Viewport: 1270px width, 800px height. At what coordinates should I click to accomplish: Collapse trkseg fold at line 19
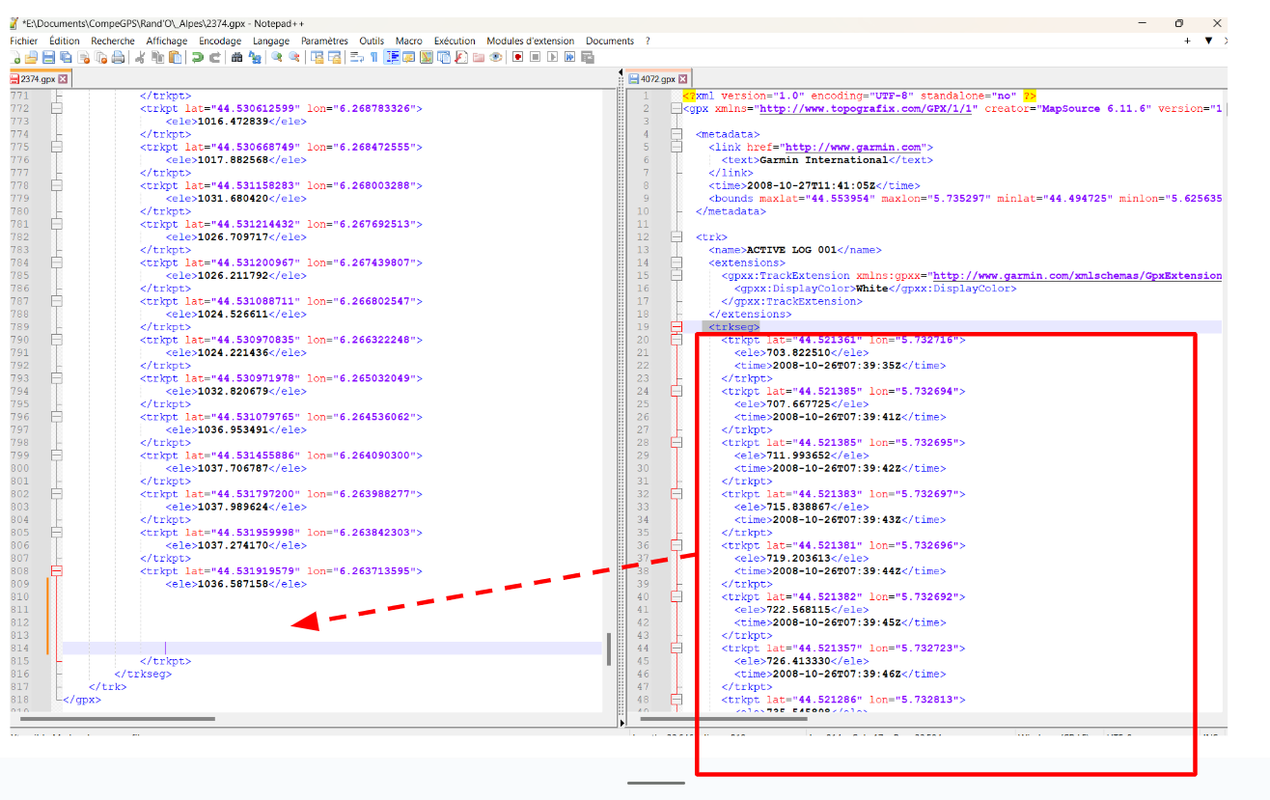pos(677,327)
